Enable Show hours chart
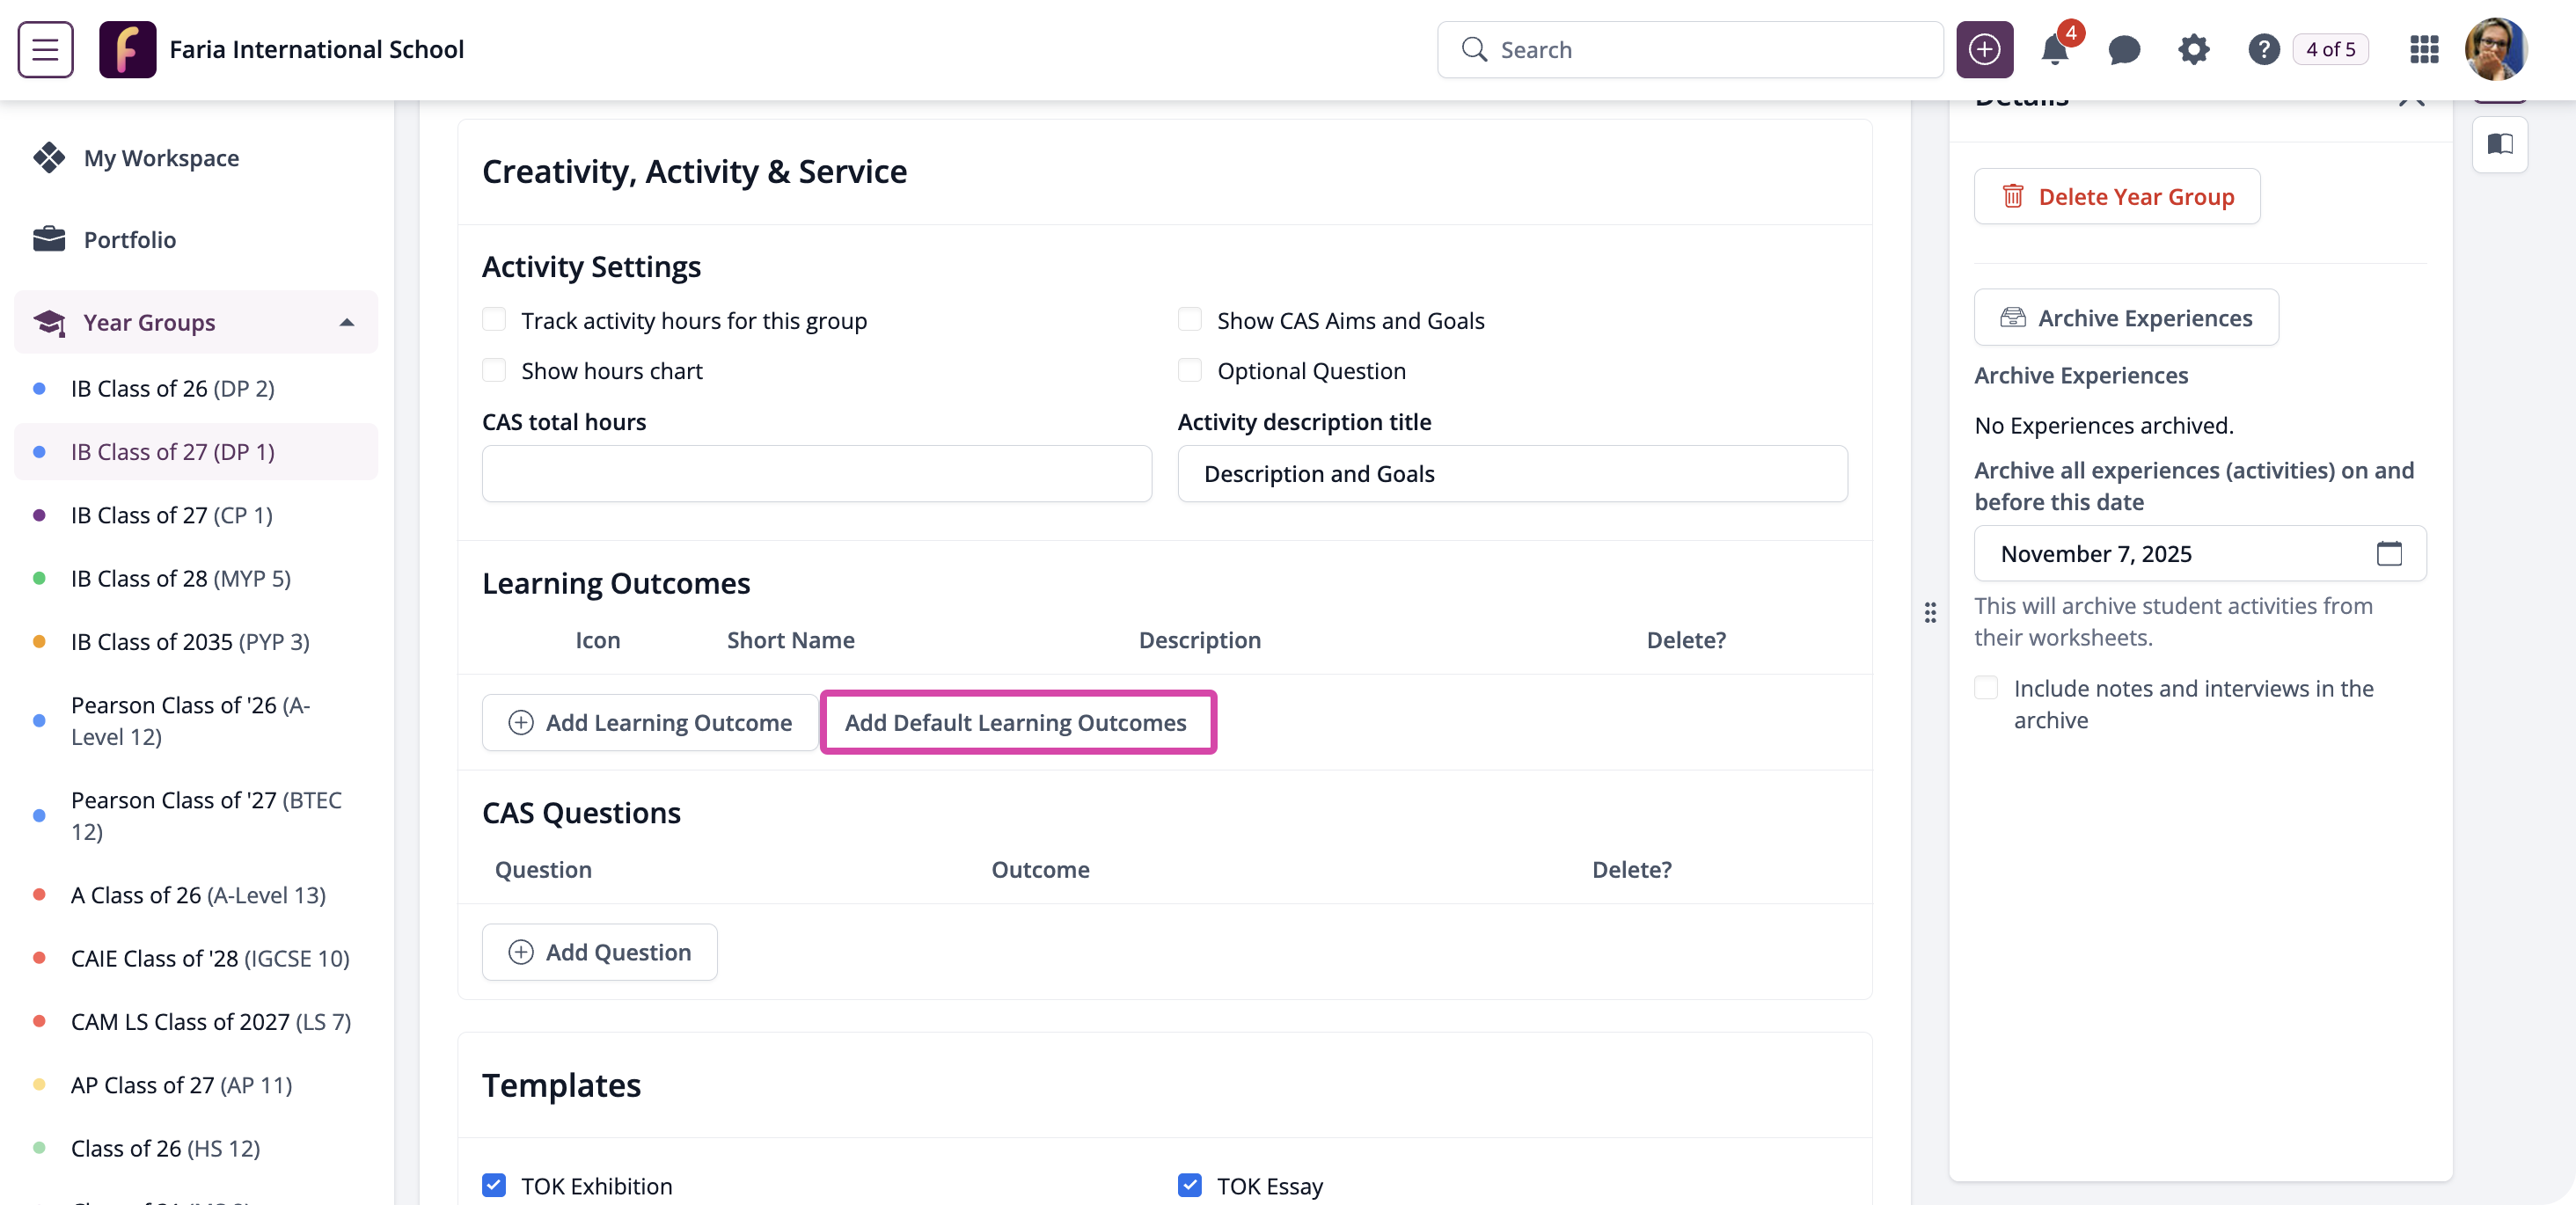Screen dimensions: 2576x1205 494,370
